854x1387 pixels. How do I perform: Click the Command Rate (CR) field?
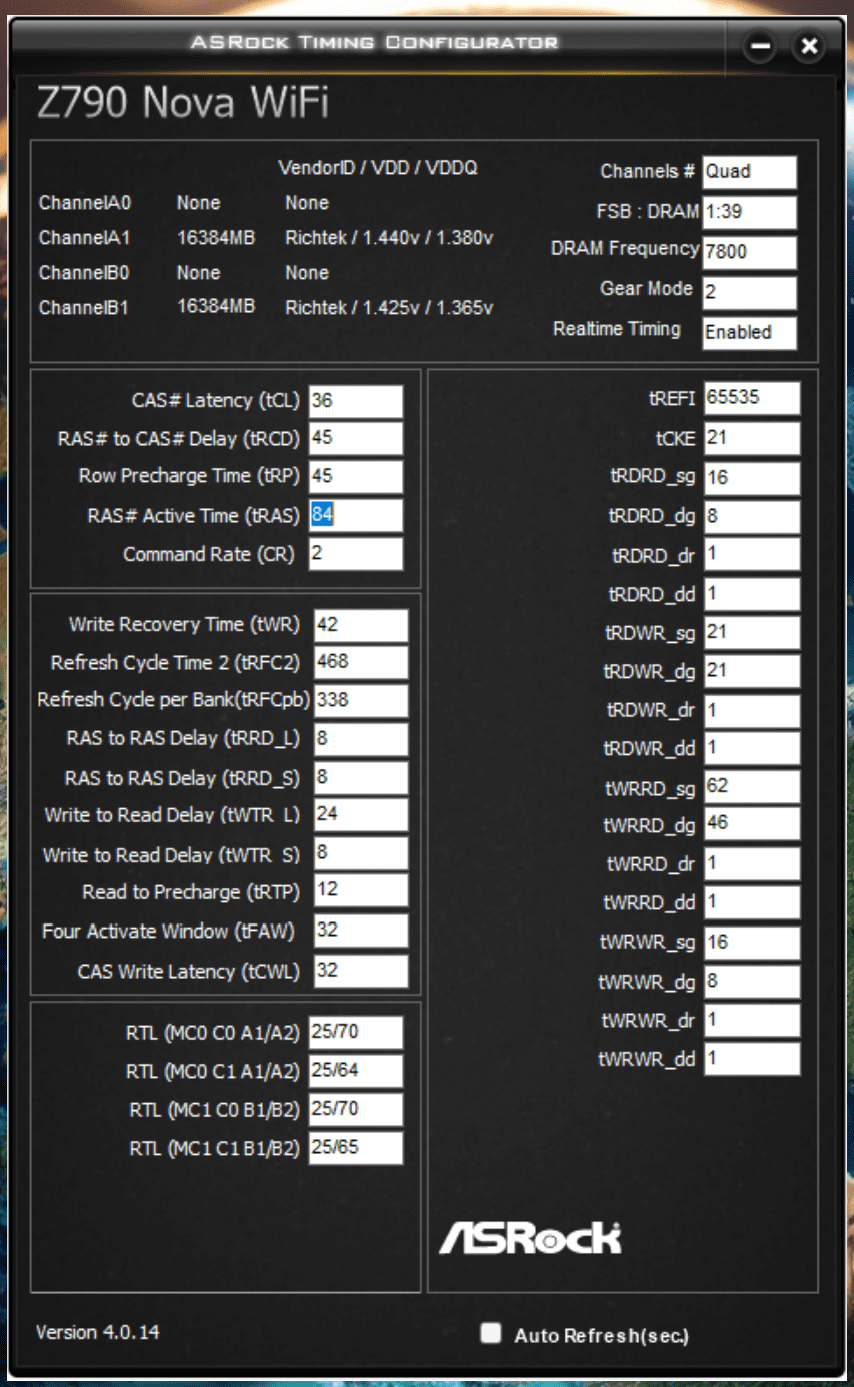point(355,553)
